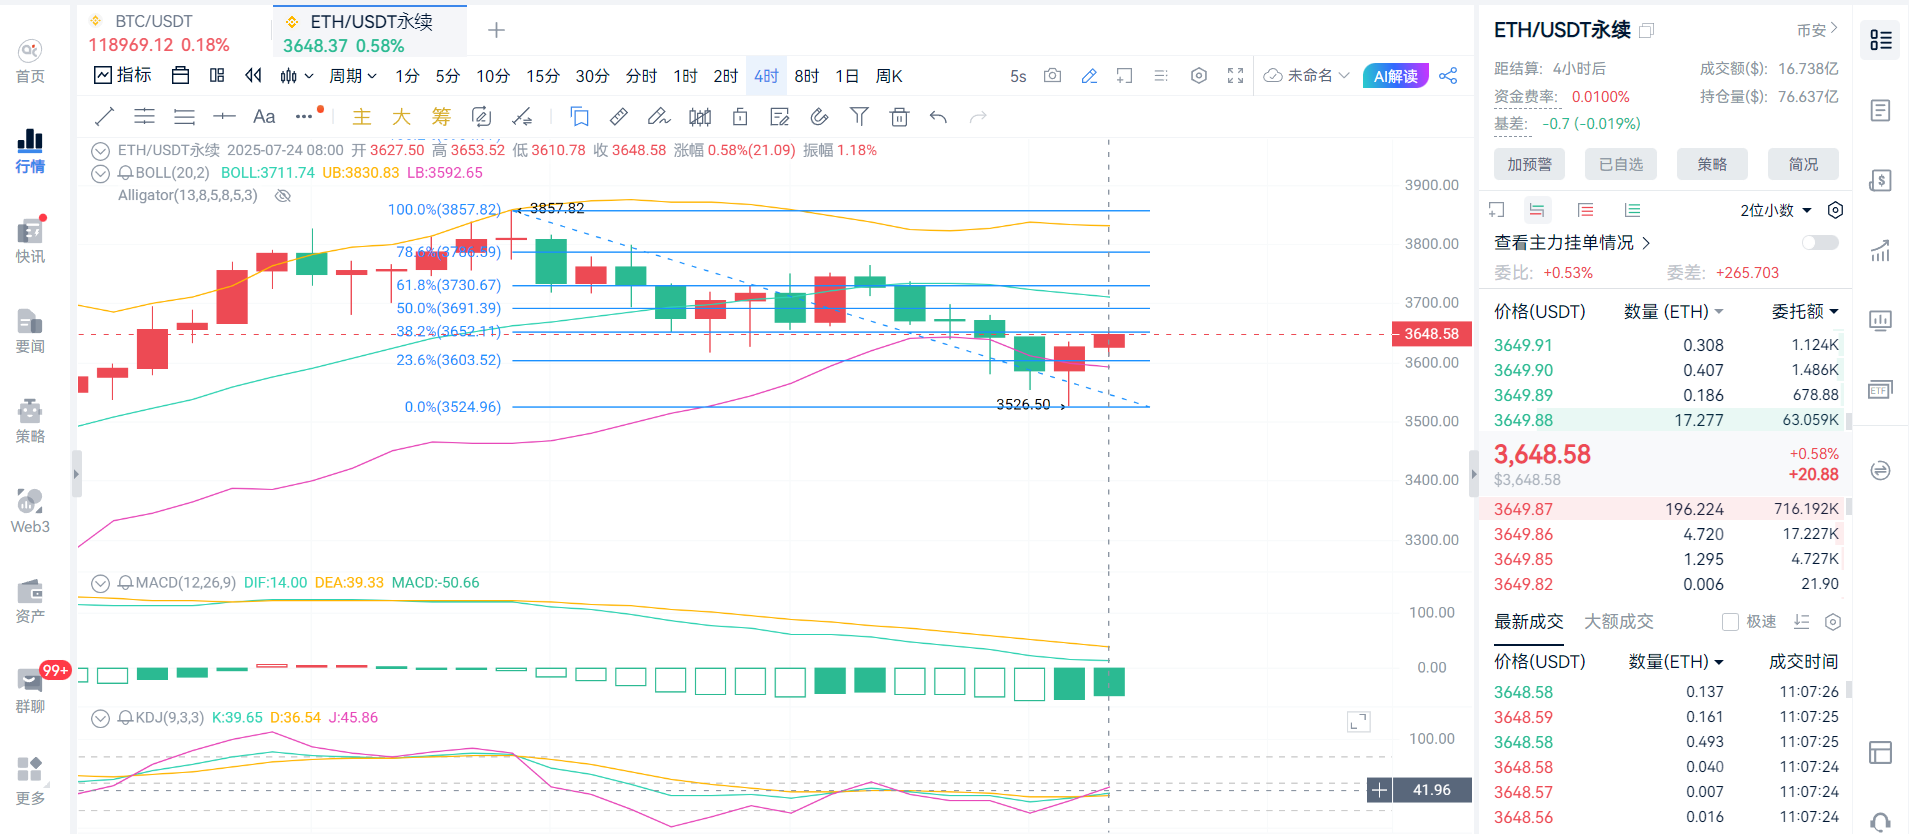Open the 2位小数 decimal precision dropdown

pos(1776,210)
